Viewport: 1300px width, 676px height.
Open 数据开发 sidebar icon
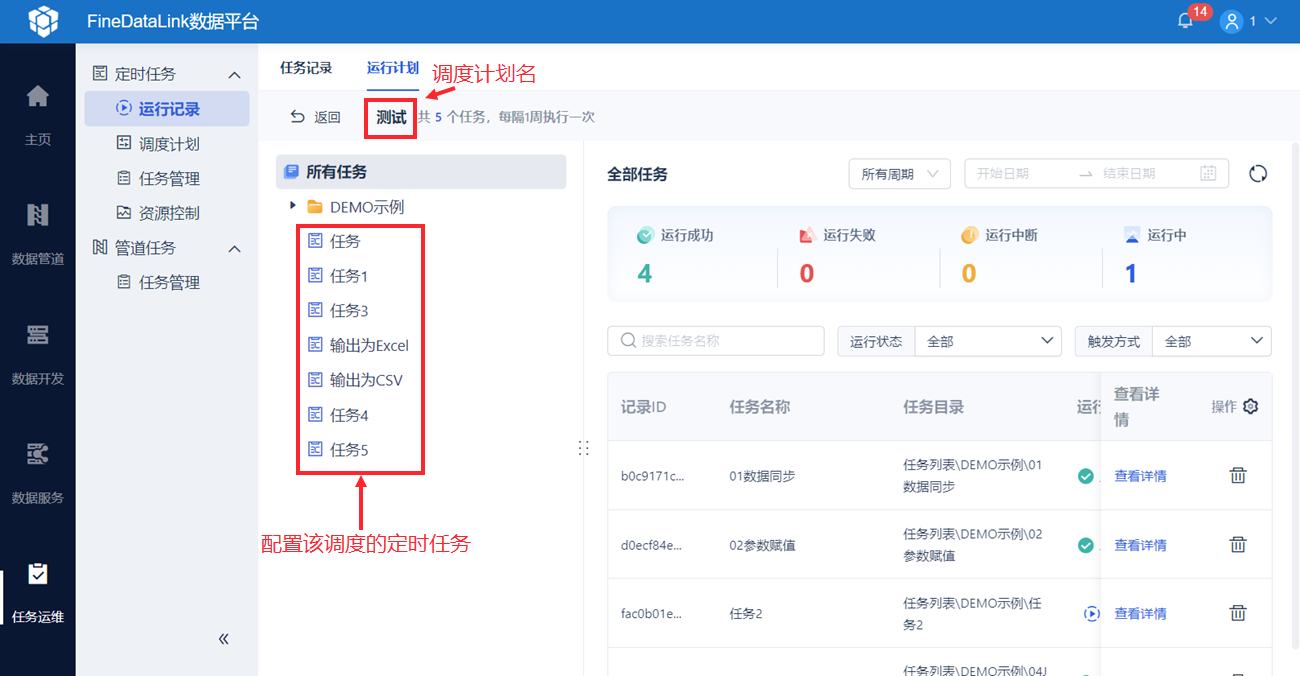click(x=37, y=334)
